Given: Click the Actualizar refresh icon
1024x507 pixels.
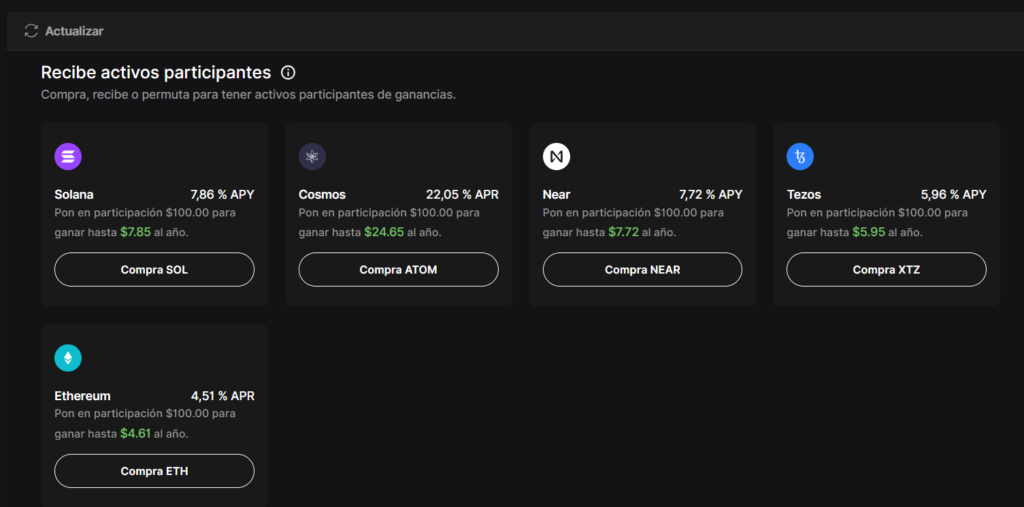Looking at the screenshot, I should 31,31.
